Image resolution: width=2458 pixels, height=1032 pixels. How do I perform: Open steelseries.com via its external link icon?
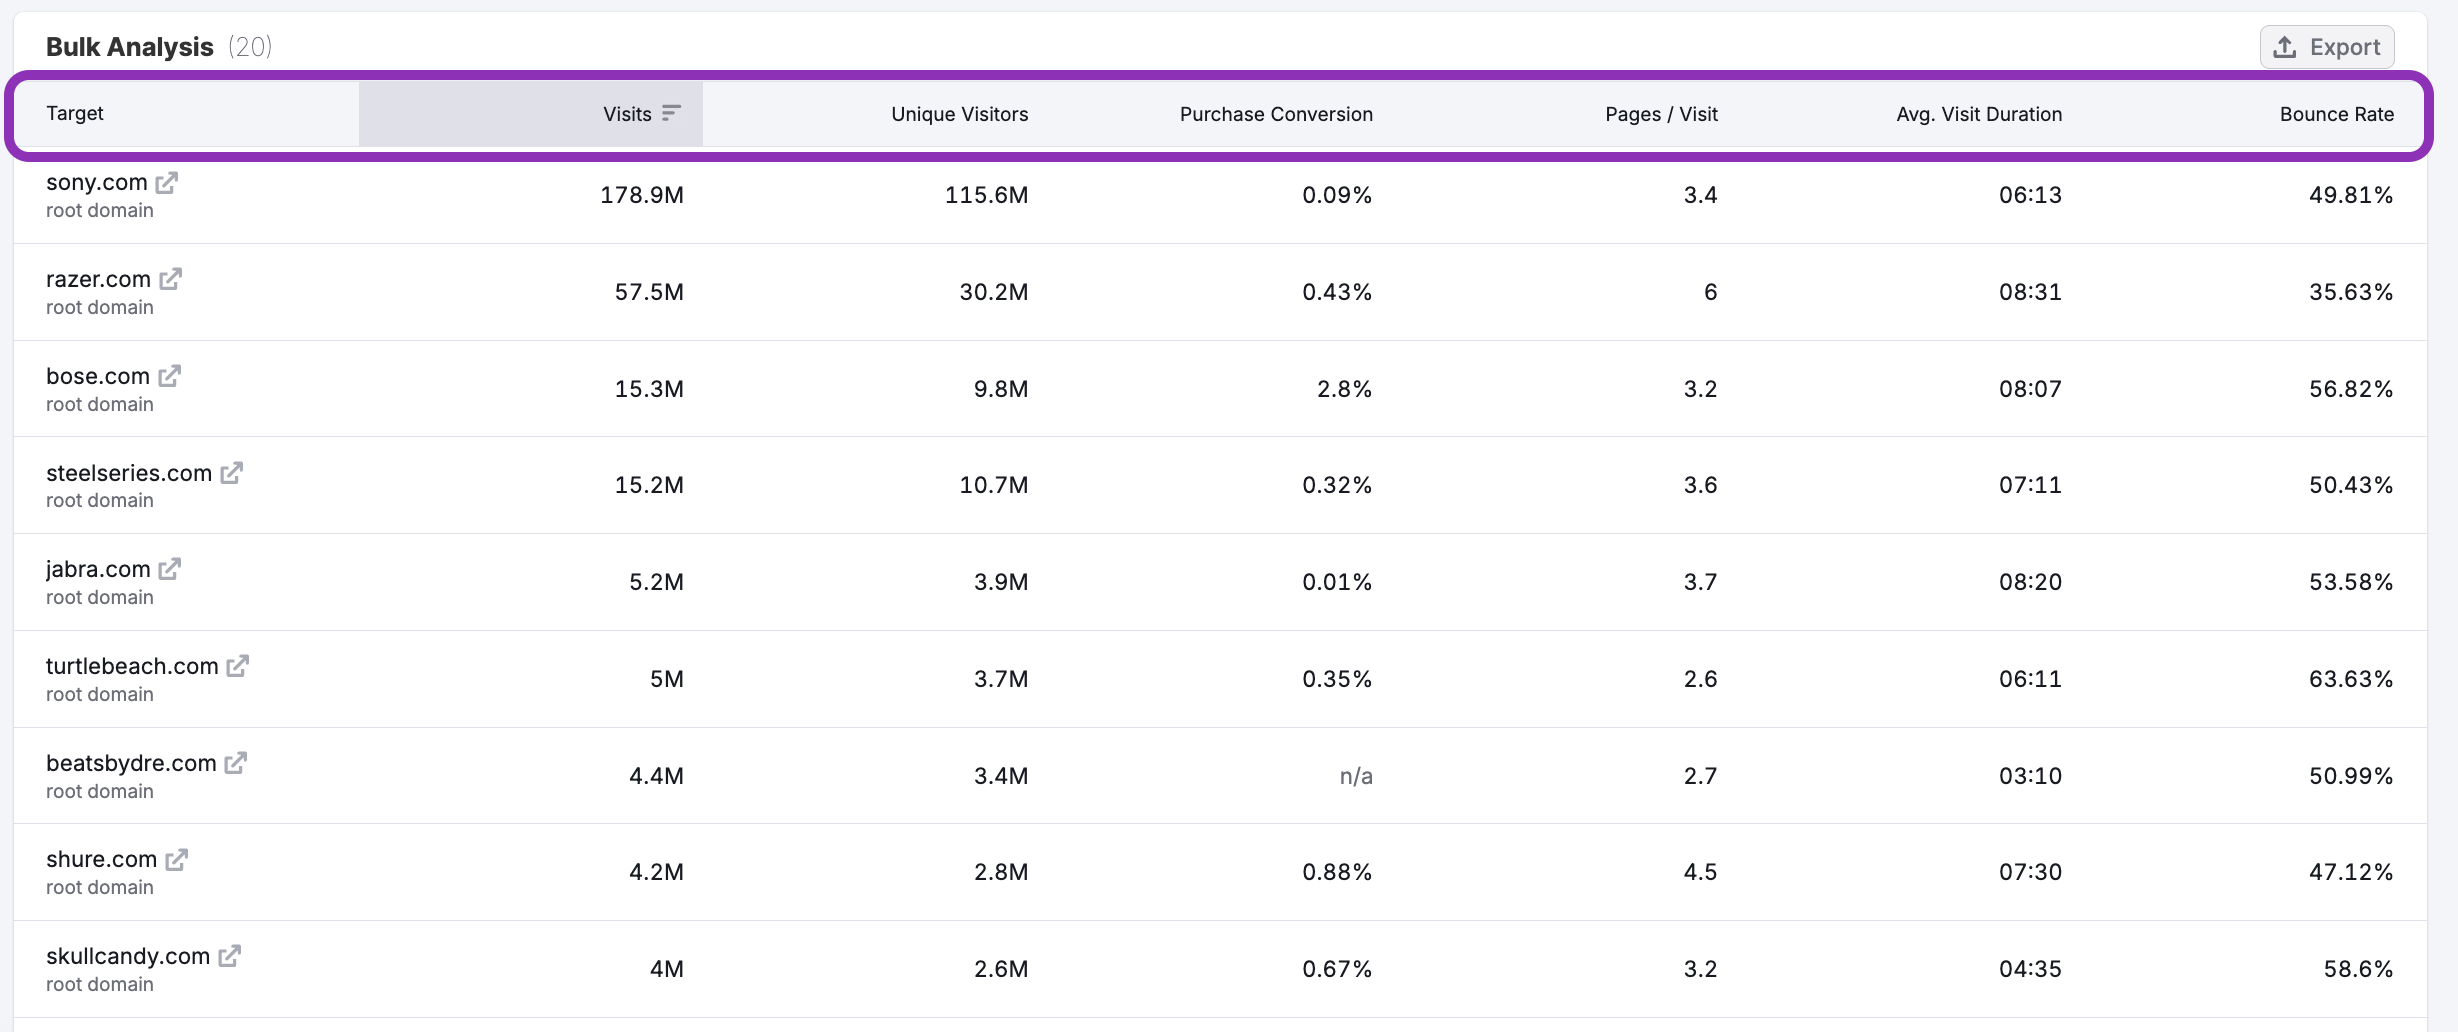tap(232, 473)
